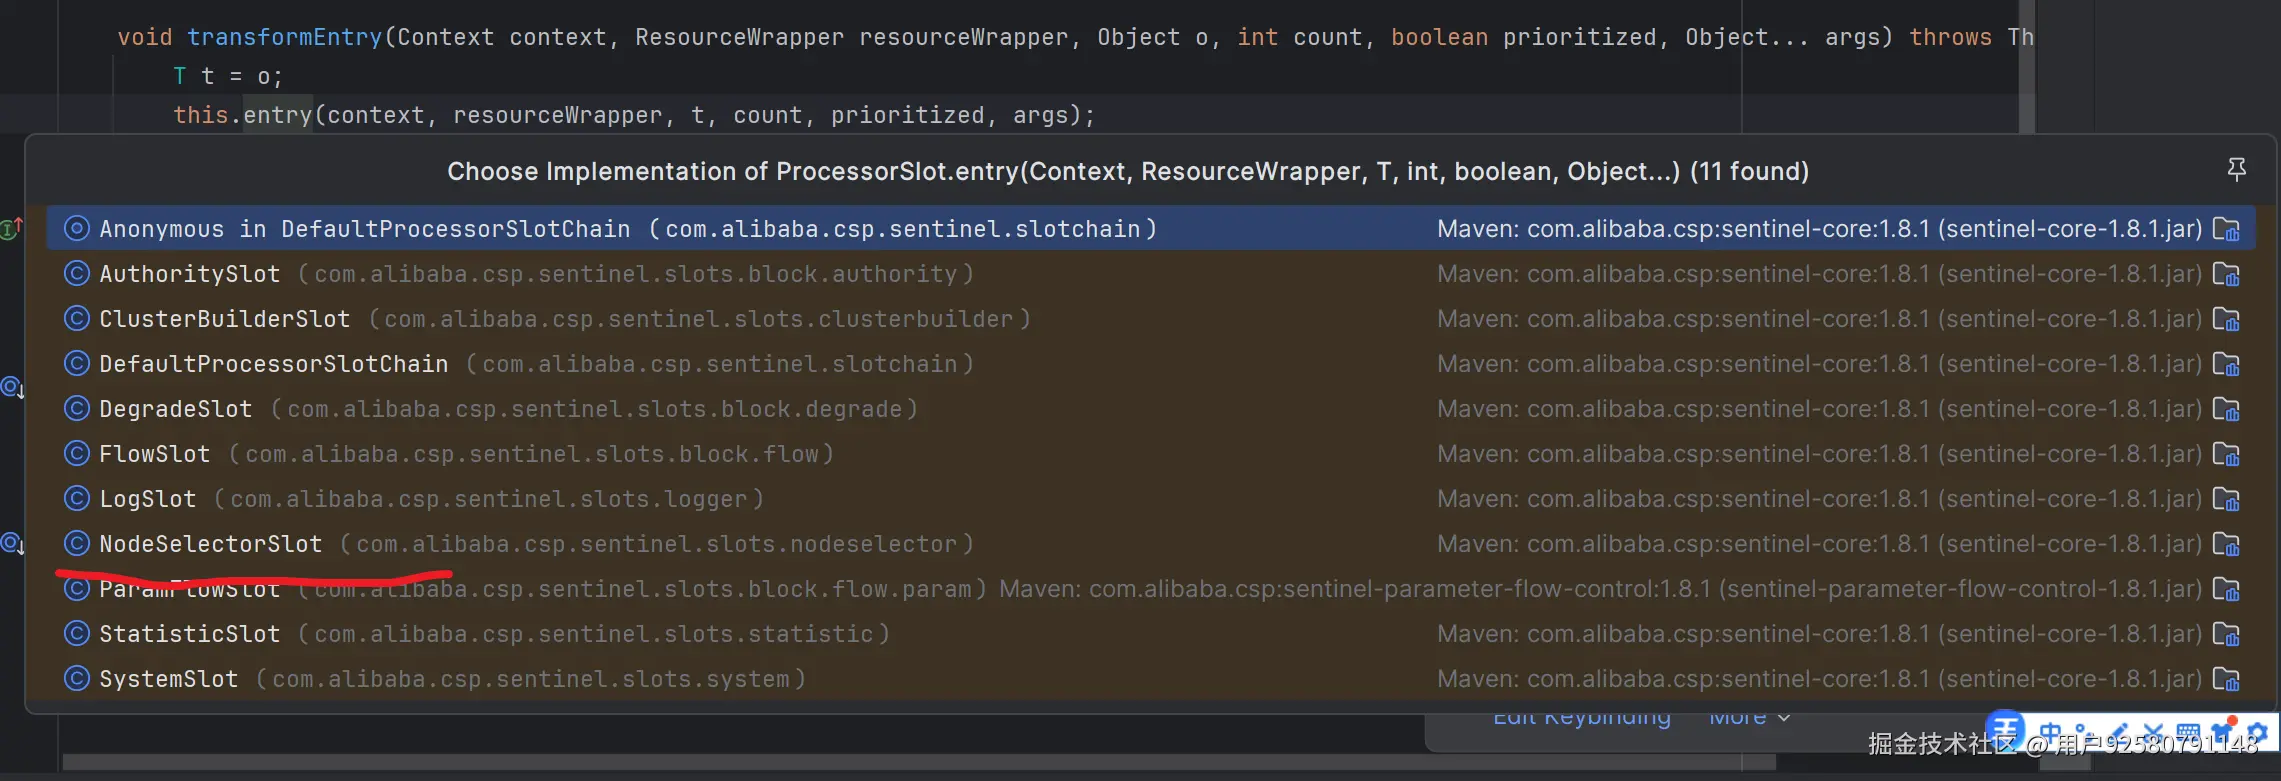The width and height of the screenshot is (2281, 781).
Task: Open the DegradeSlot implementation
Action: (1150, 409)
